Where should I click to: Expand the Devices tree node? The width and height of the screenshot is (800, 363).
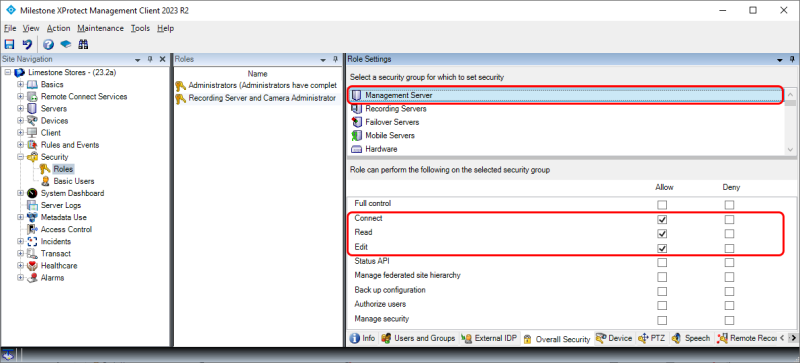click(20, 121)
